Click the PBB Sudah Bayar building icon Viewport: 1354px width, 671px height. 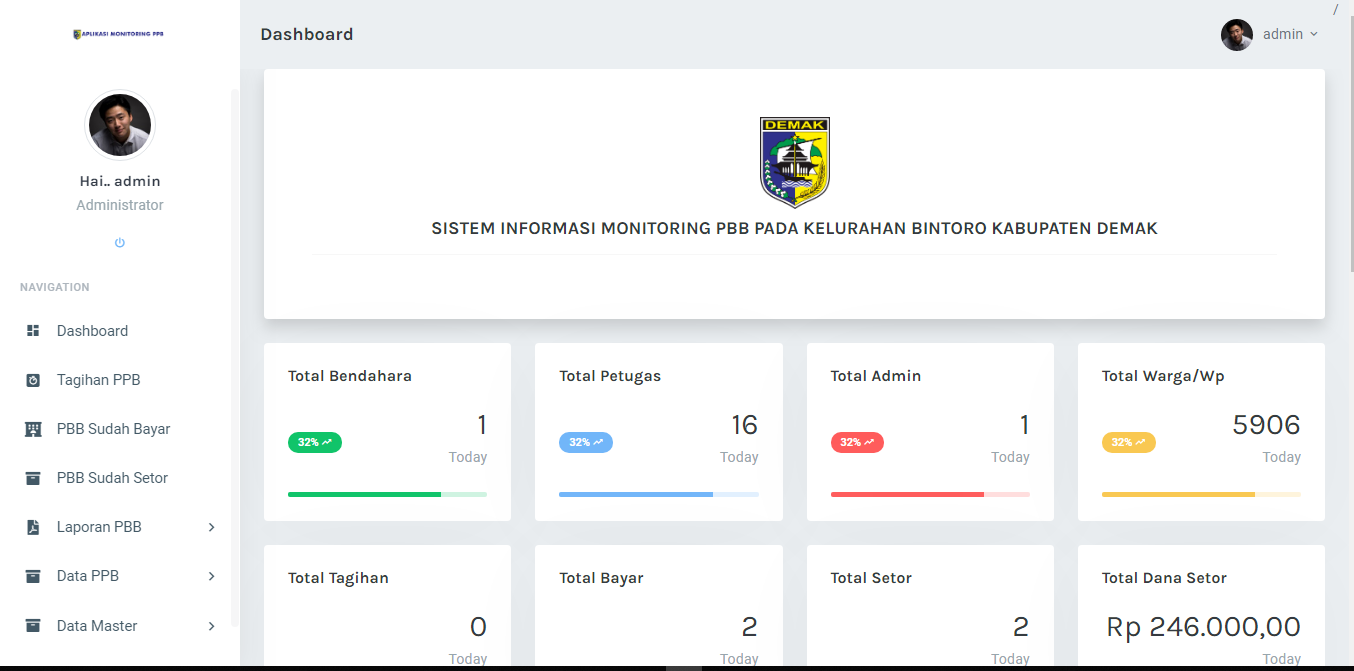(33, 429)
